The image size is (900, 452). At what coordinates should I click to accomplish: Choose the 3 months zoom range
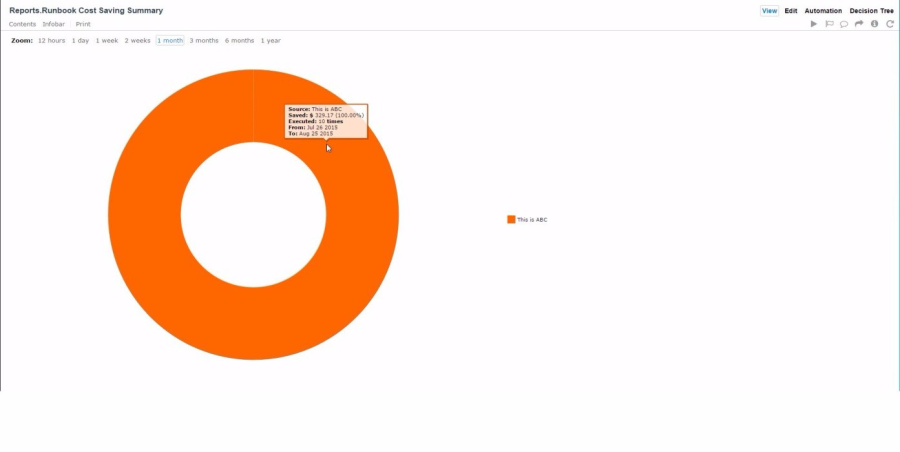(x=204, y=41)
